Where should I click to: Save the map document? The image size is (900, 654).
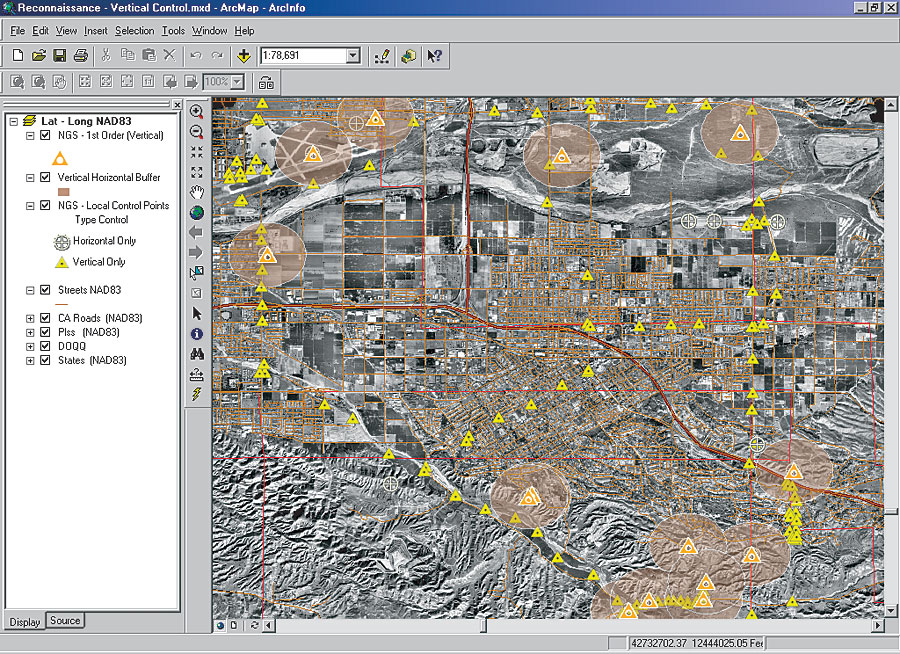pyautogui.click(x=60, y=56)
